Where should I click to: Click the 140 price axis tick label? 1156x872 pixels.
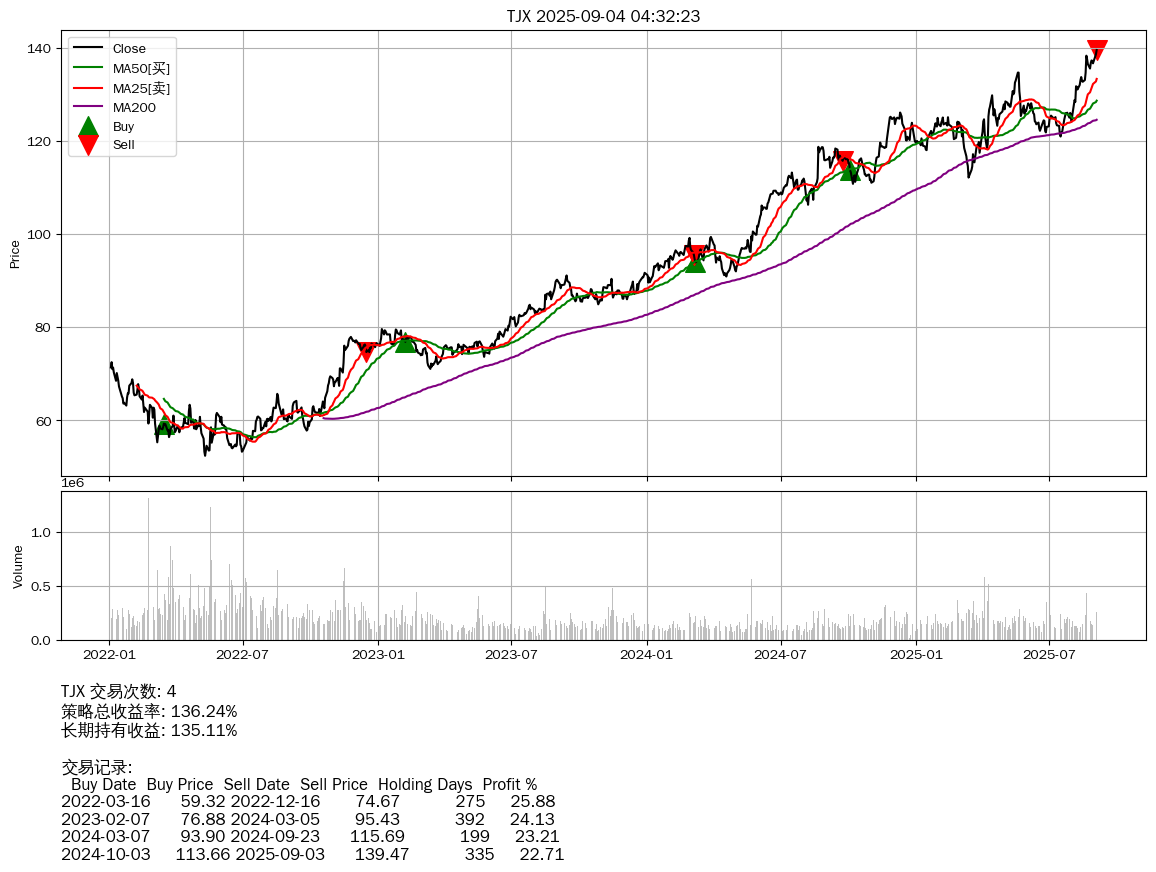40,48
